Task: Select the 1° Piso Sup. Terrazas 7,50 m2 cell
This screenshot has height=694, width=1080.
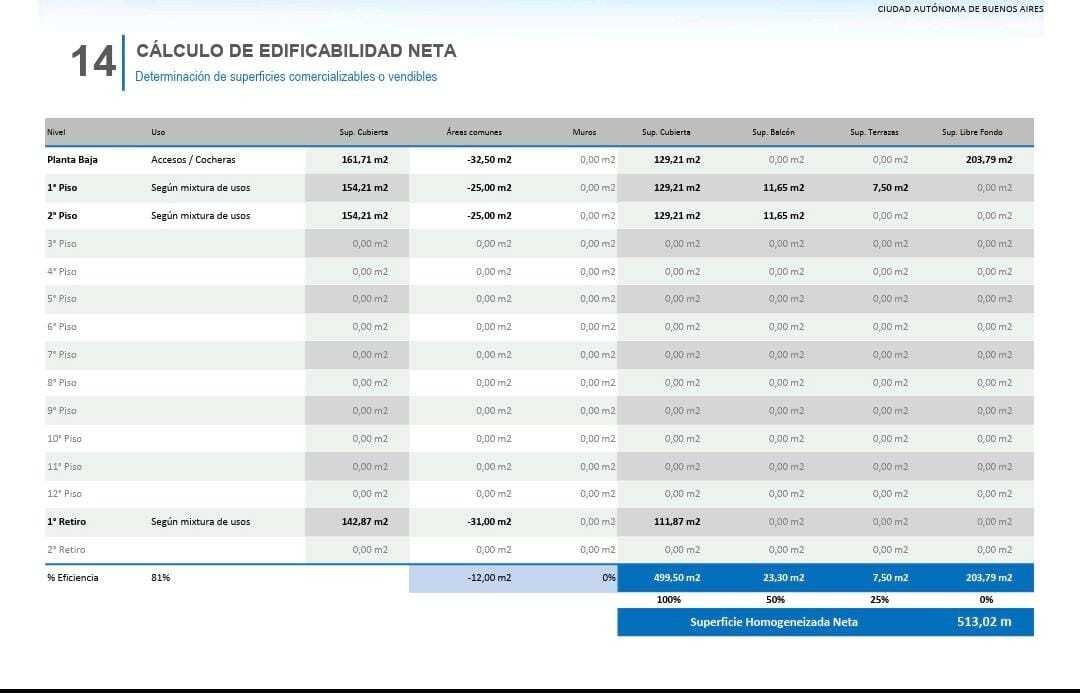Action: pyautogui.click(x=888, y=188)
